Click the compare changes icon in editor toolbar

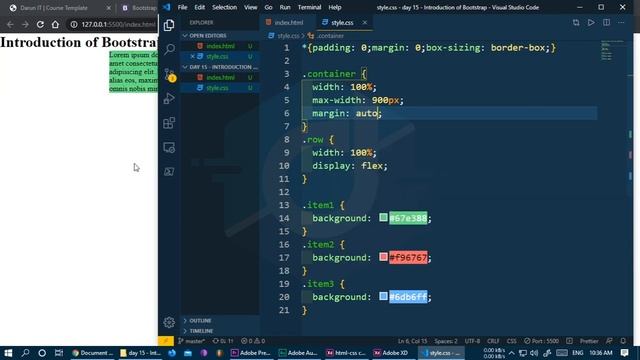click(576, 22)
